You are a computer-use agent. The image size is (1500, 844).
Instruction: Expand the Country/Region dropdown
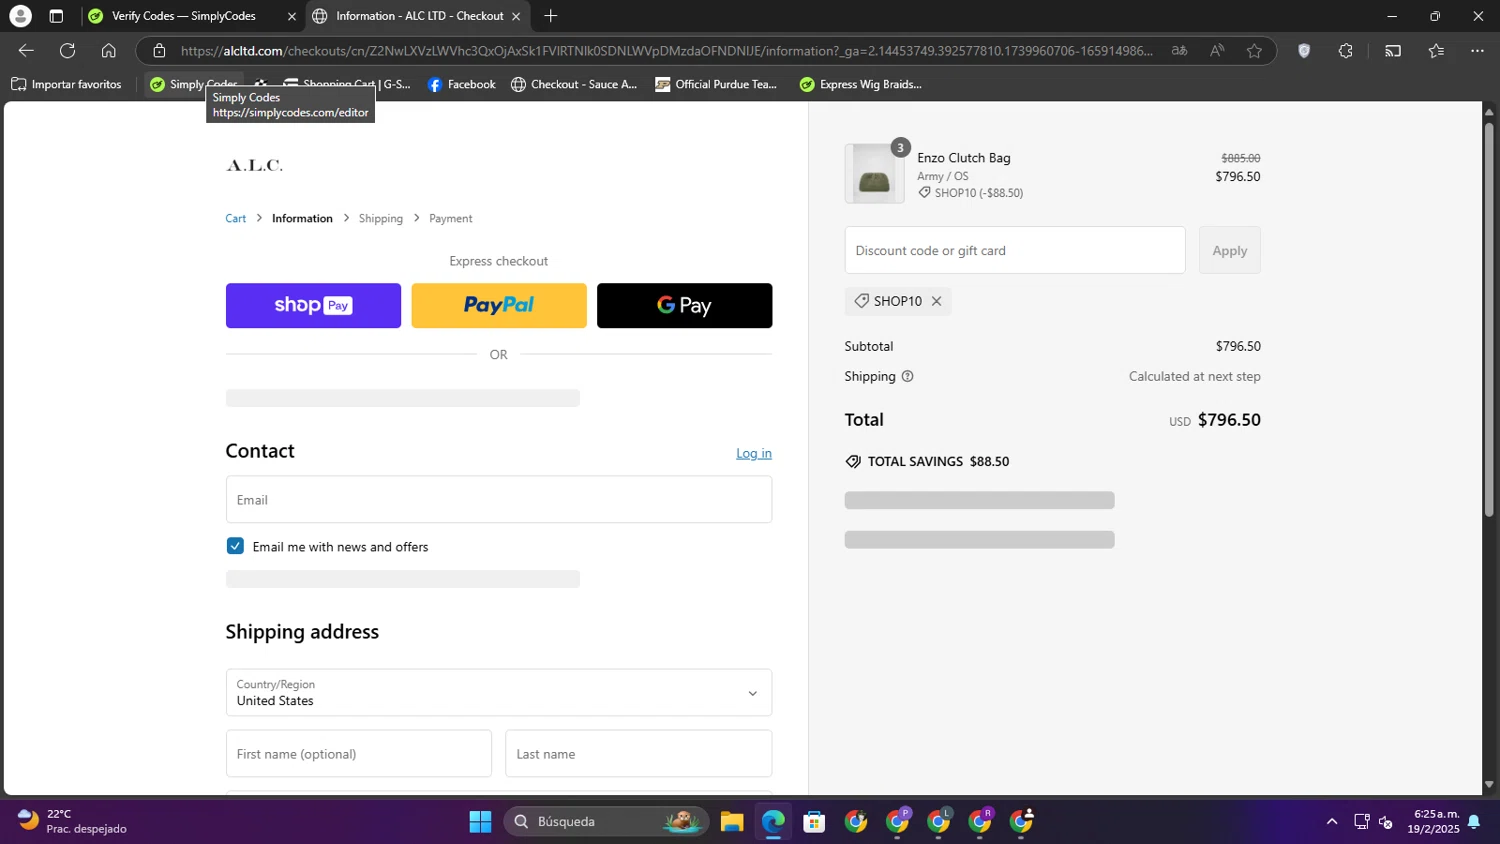(x=499, y=693)
